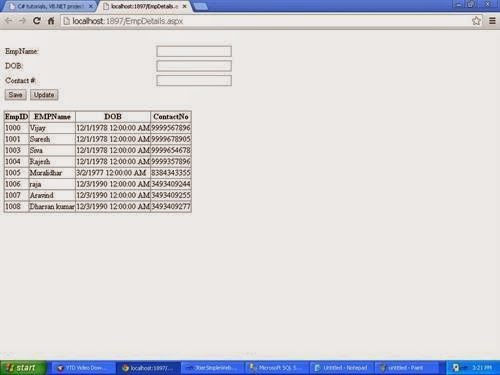The image size is (500, 375).
Task: Switch to YTD Video Downloader in taskbar
Action: tap(82, 368)
